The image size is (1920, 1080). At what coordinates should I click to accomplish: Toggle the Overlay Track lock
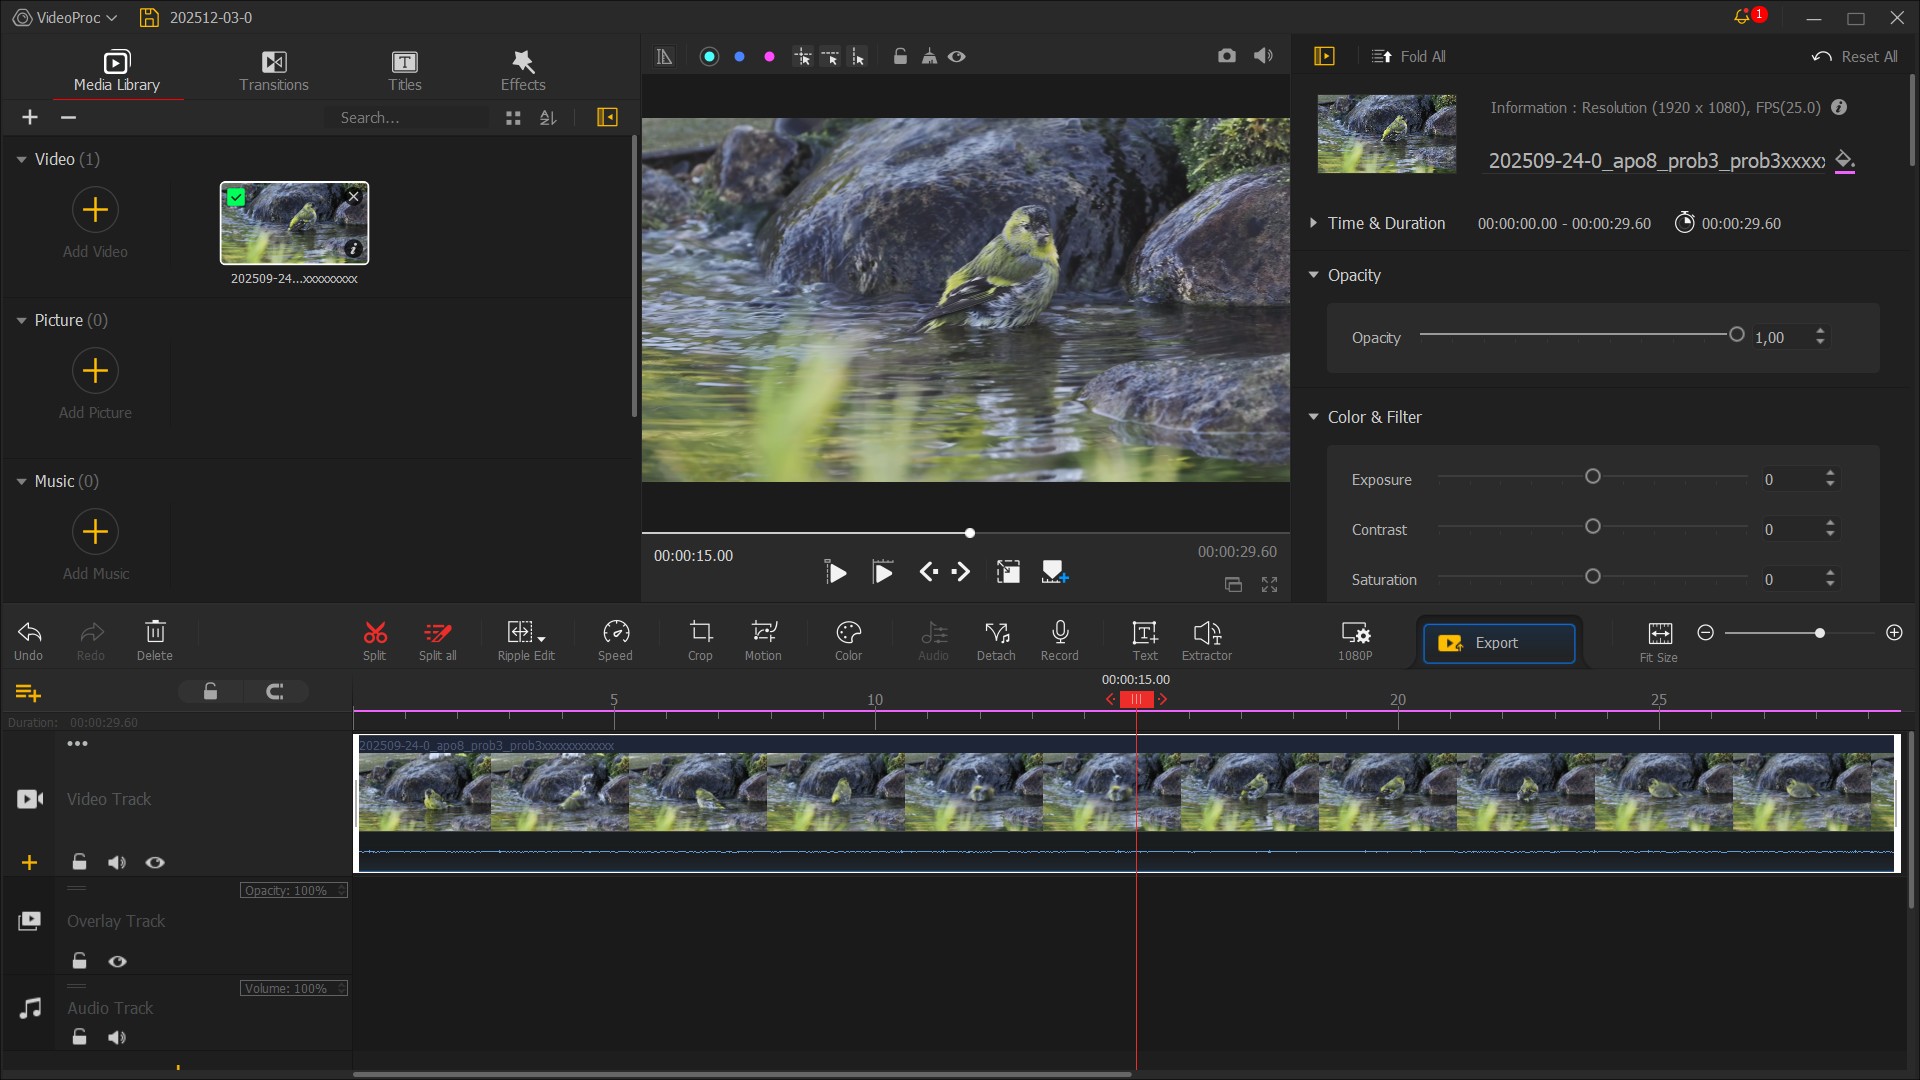pos(80,962)
